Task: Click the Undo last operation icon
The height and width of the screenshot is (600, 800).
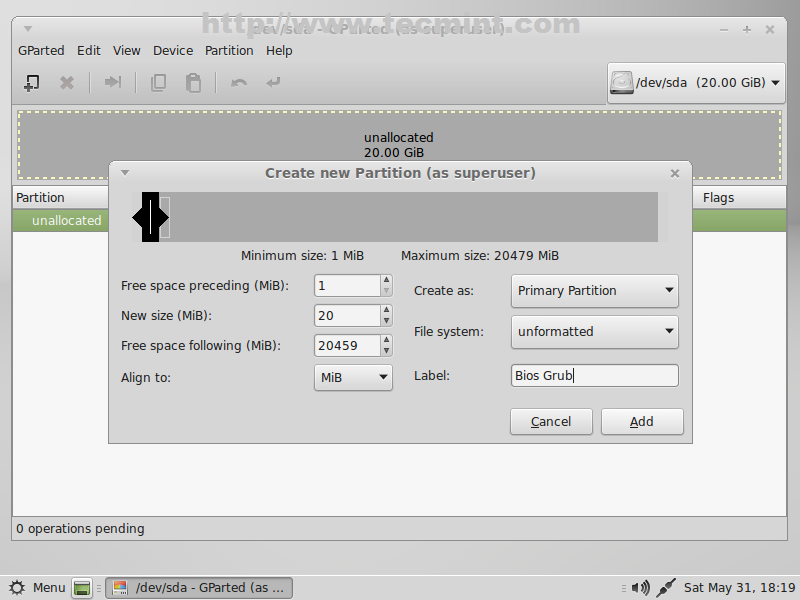Action: click(x=239, y=83)
